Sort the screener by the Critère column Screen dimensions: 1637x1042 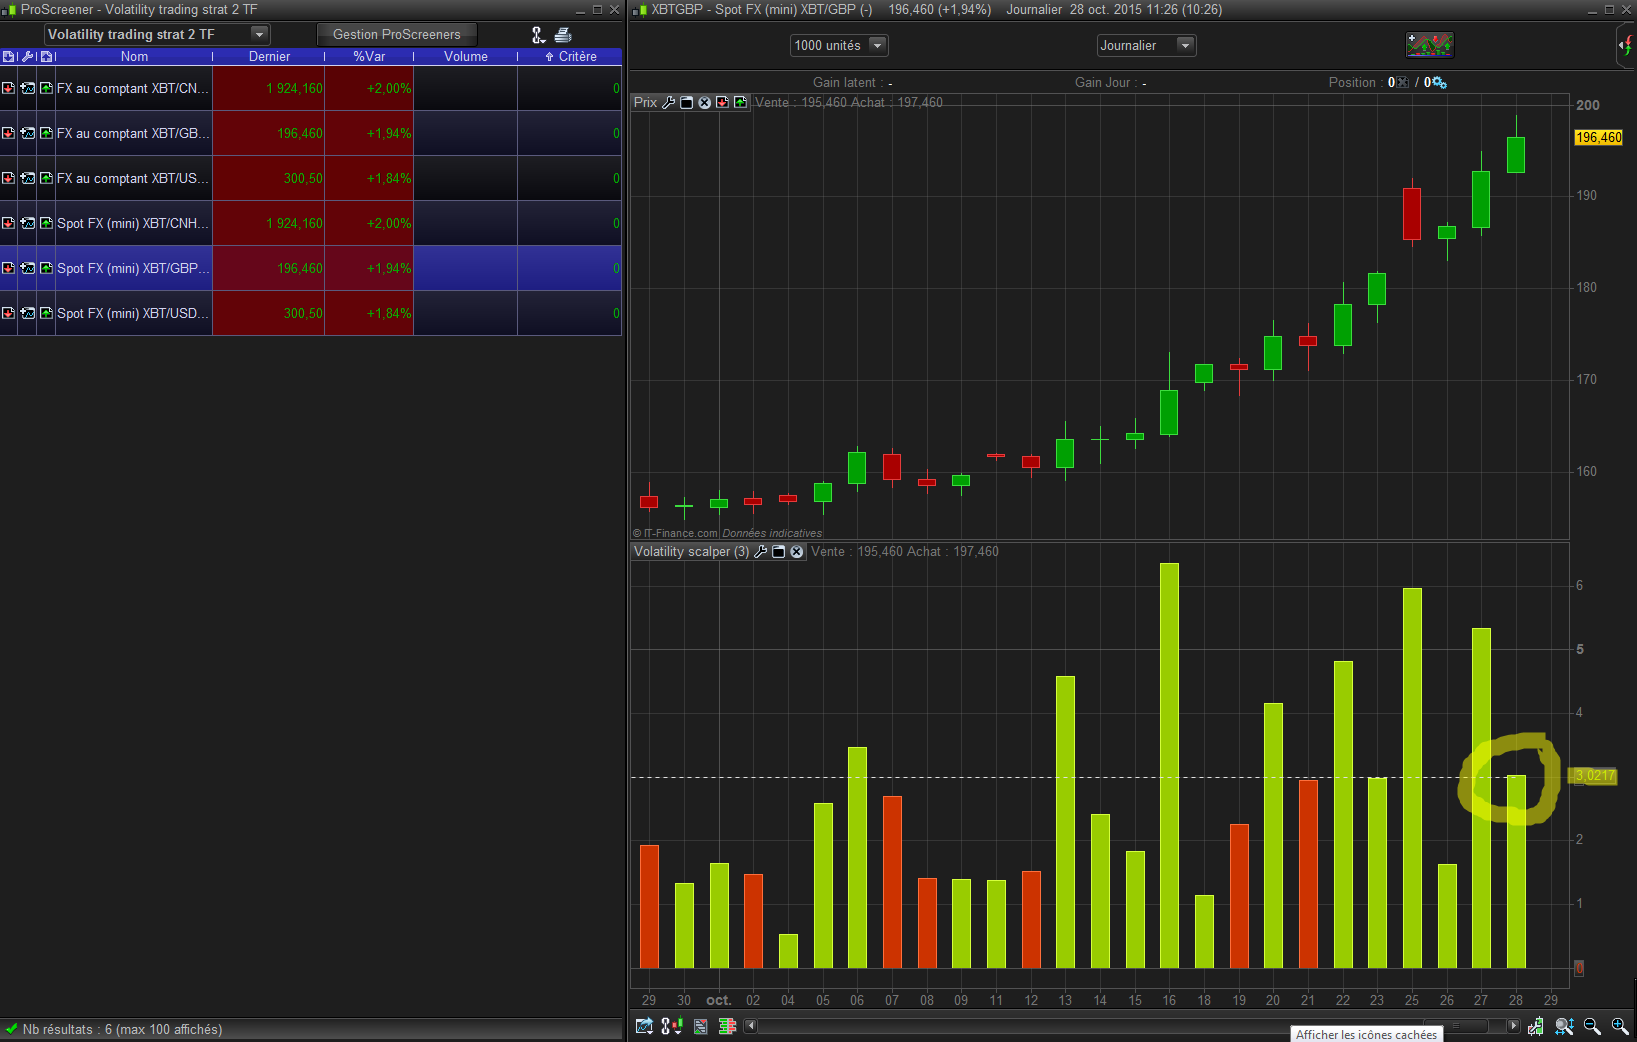[x=570, y=56]
